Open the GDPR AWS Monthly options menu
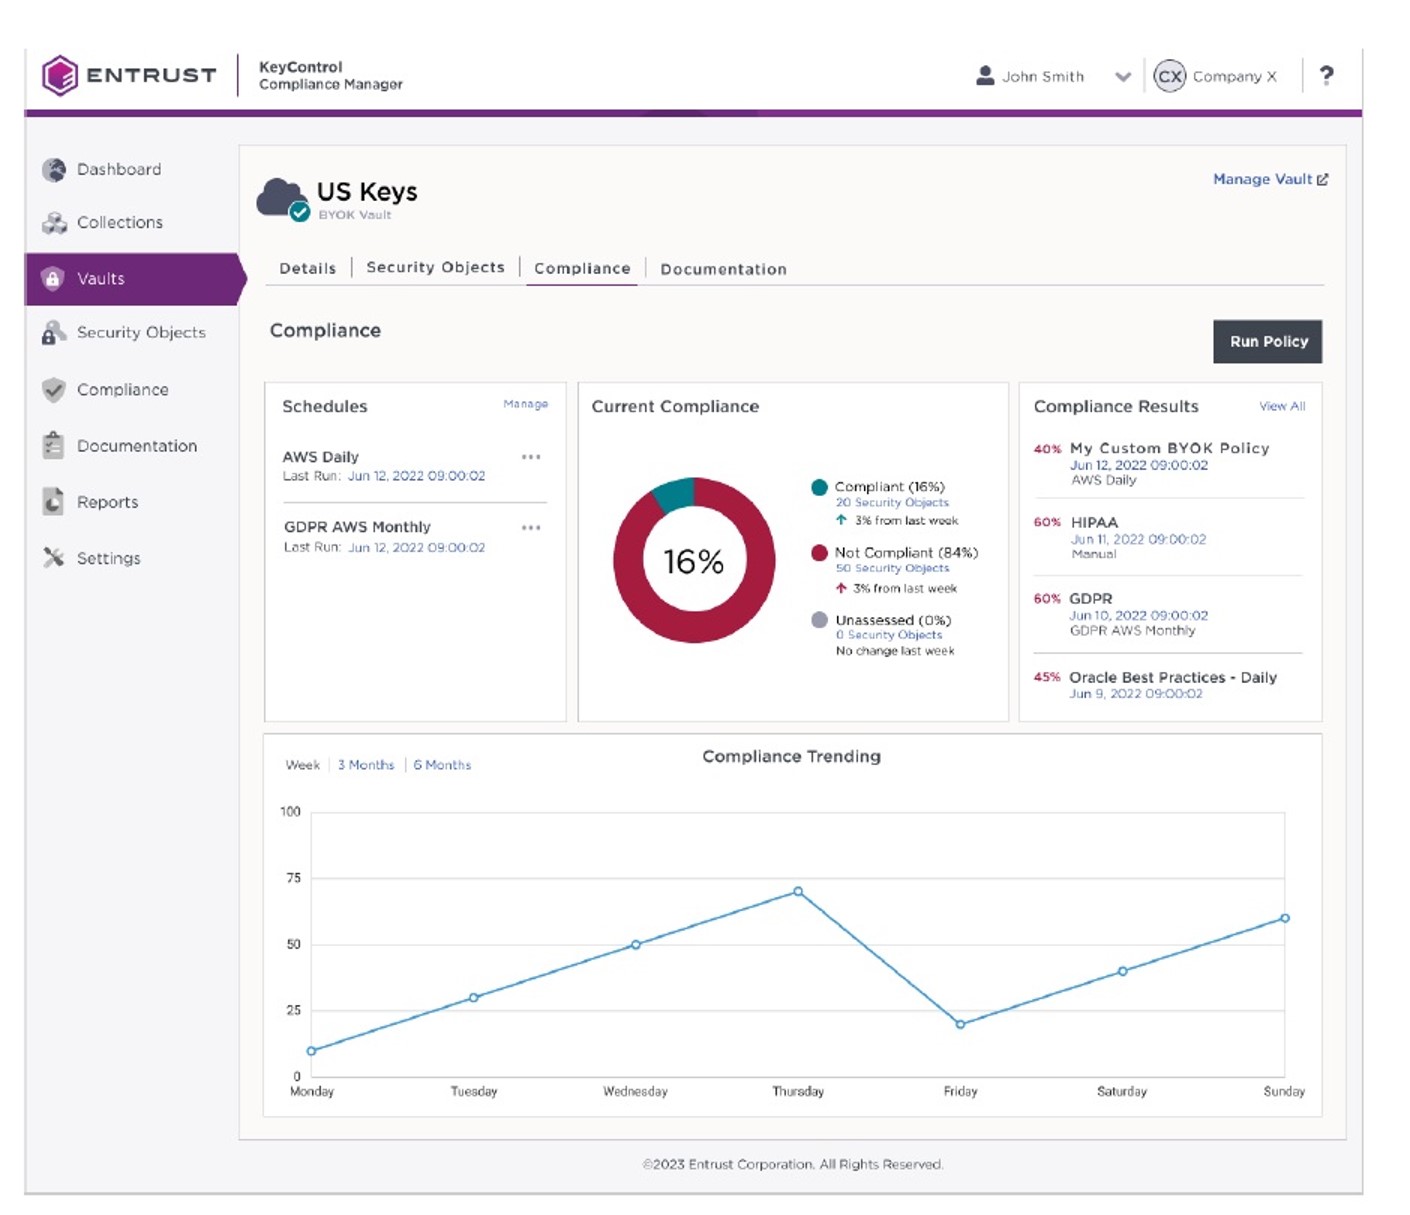 point(531,527)
